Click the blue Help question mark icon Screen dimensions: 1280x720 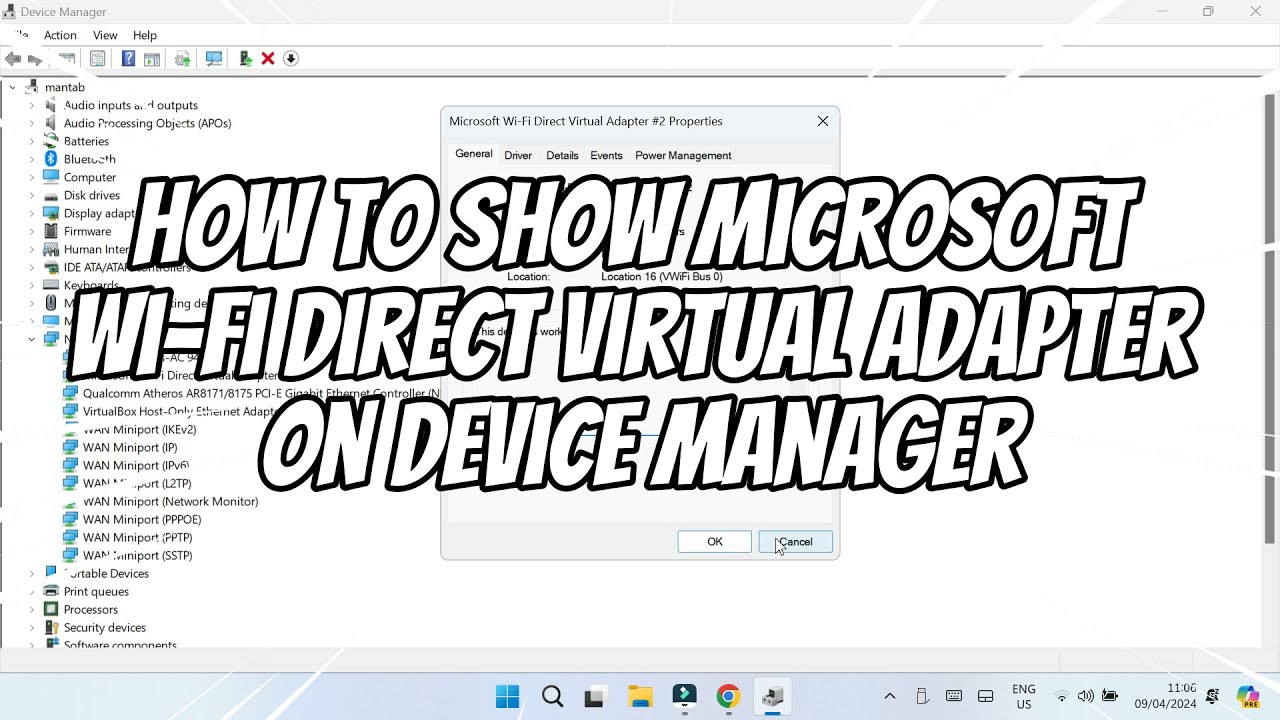pyautogui.click(x=128, y=59)
